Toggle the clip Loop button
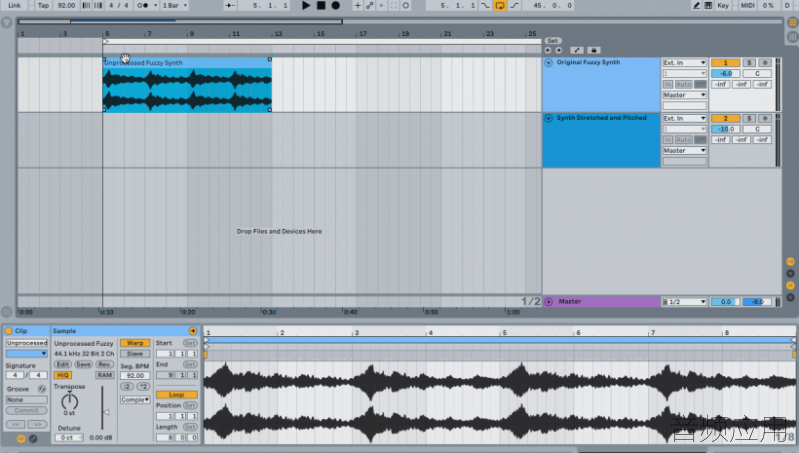Screen dimensions: 799x453 176,394
